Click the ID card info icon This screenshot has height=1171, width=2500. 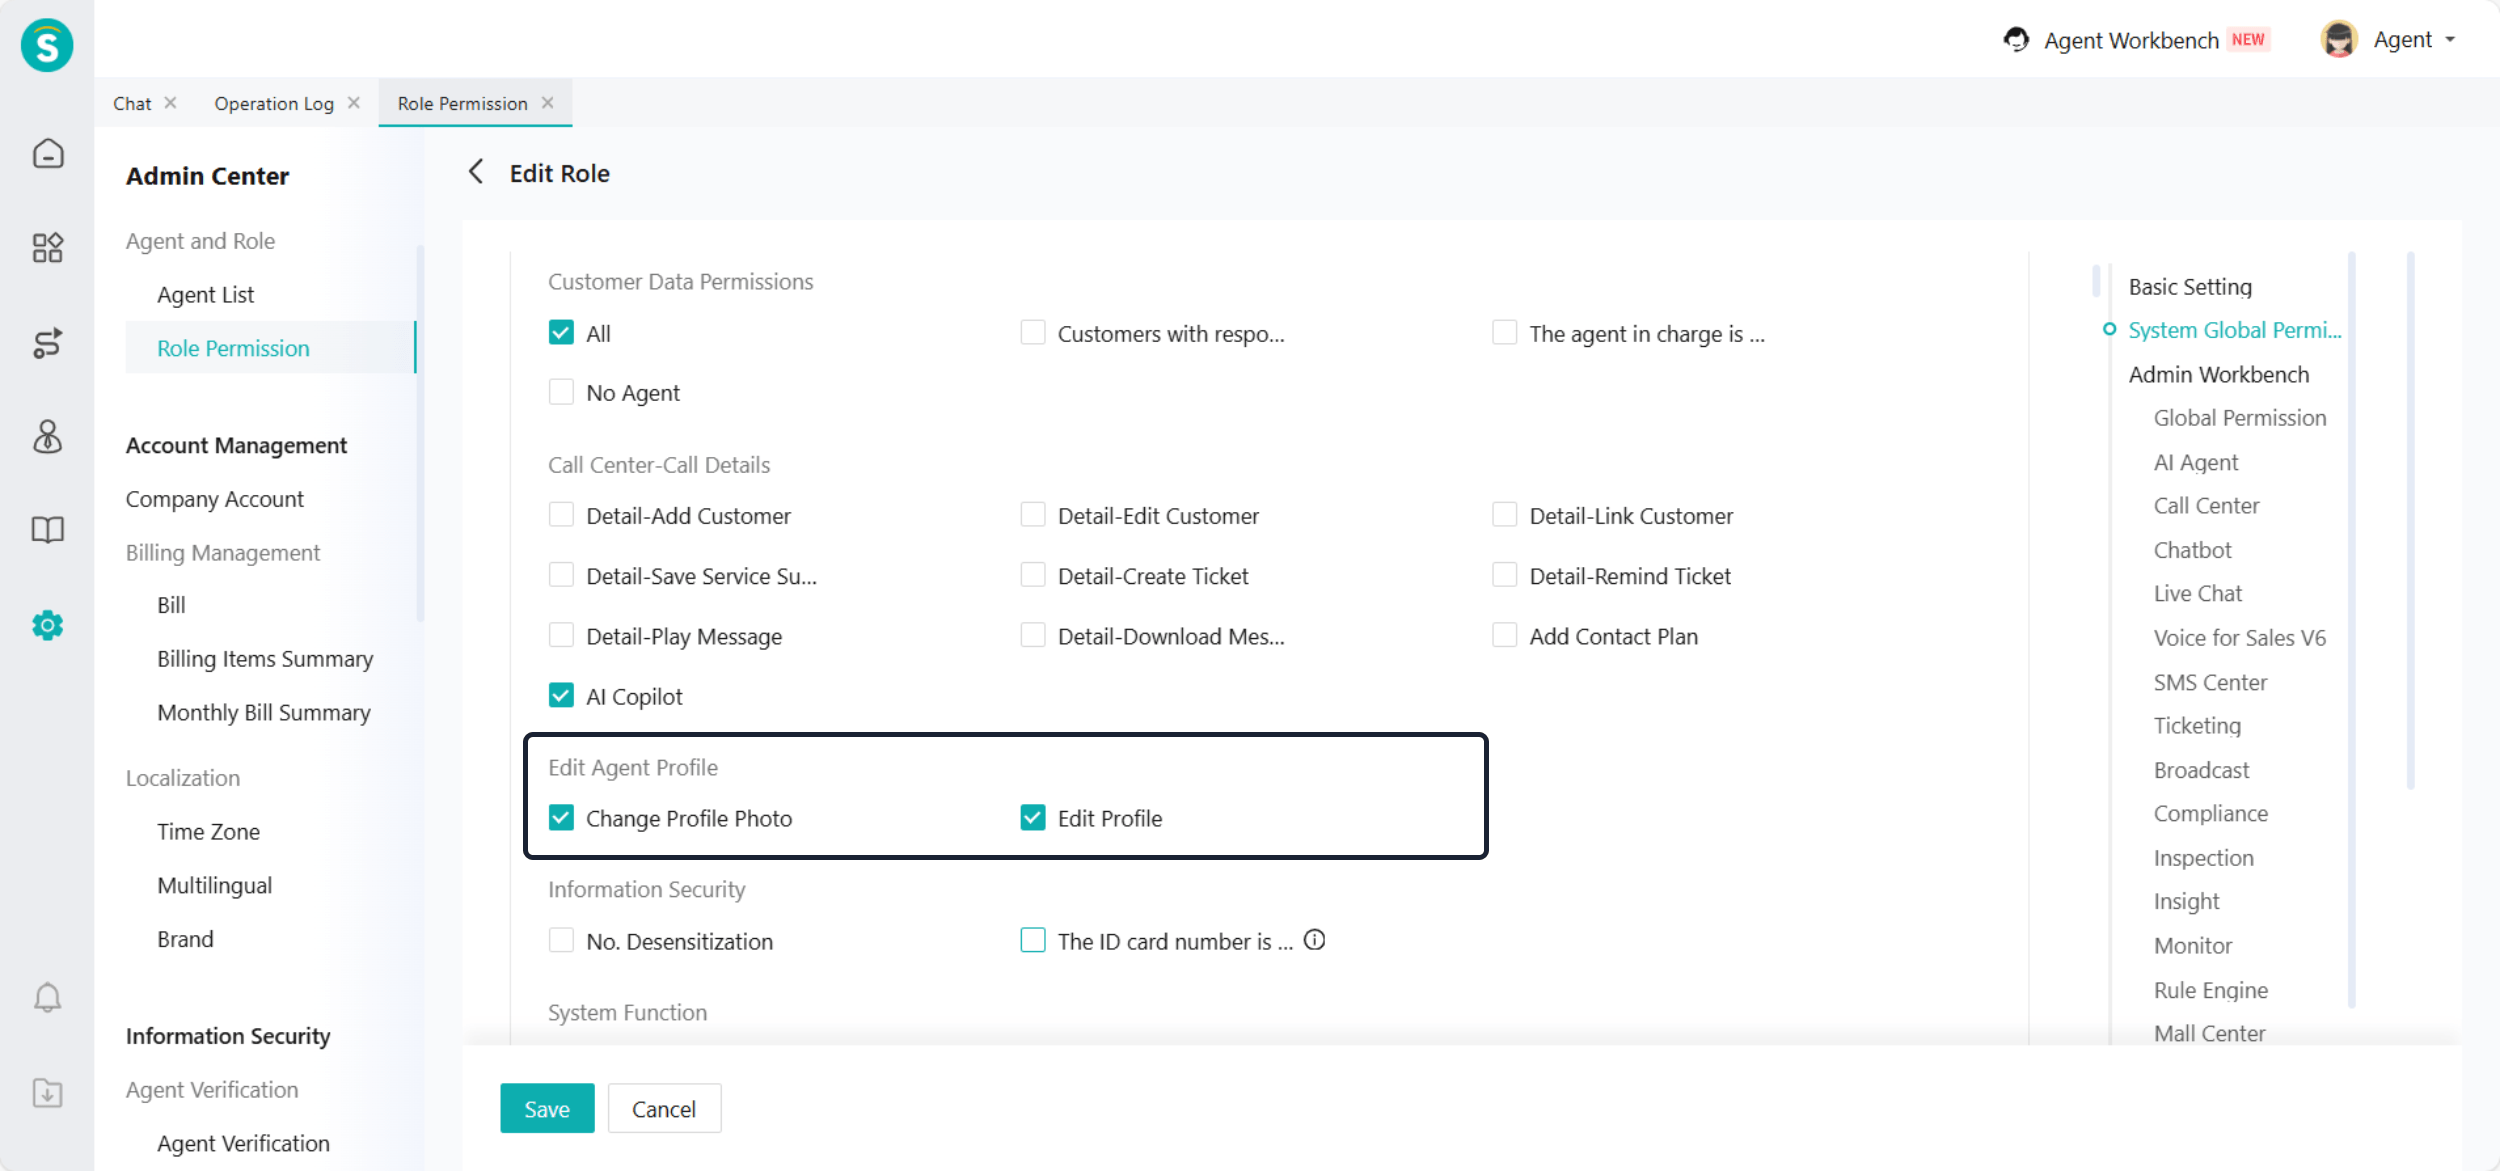click(1315, 940)
